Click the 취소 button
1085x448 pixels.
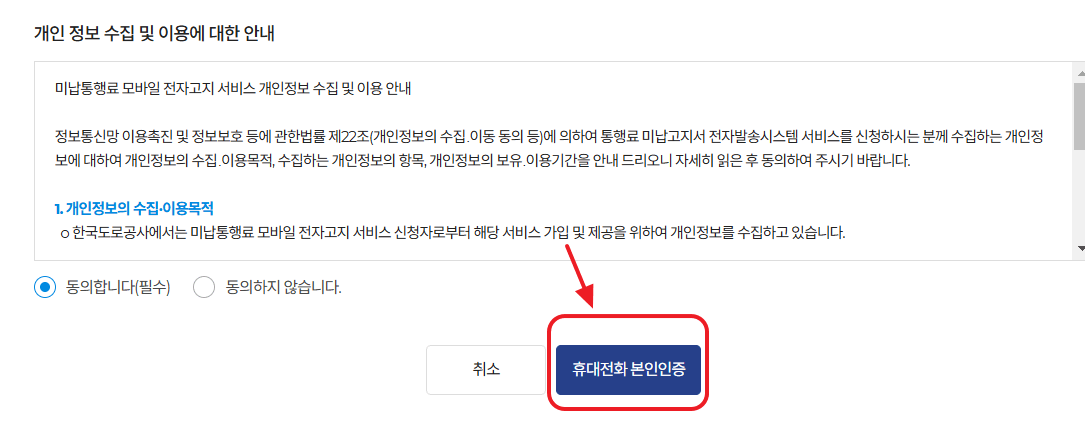486,370
